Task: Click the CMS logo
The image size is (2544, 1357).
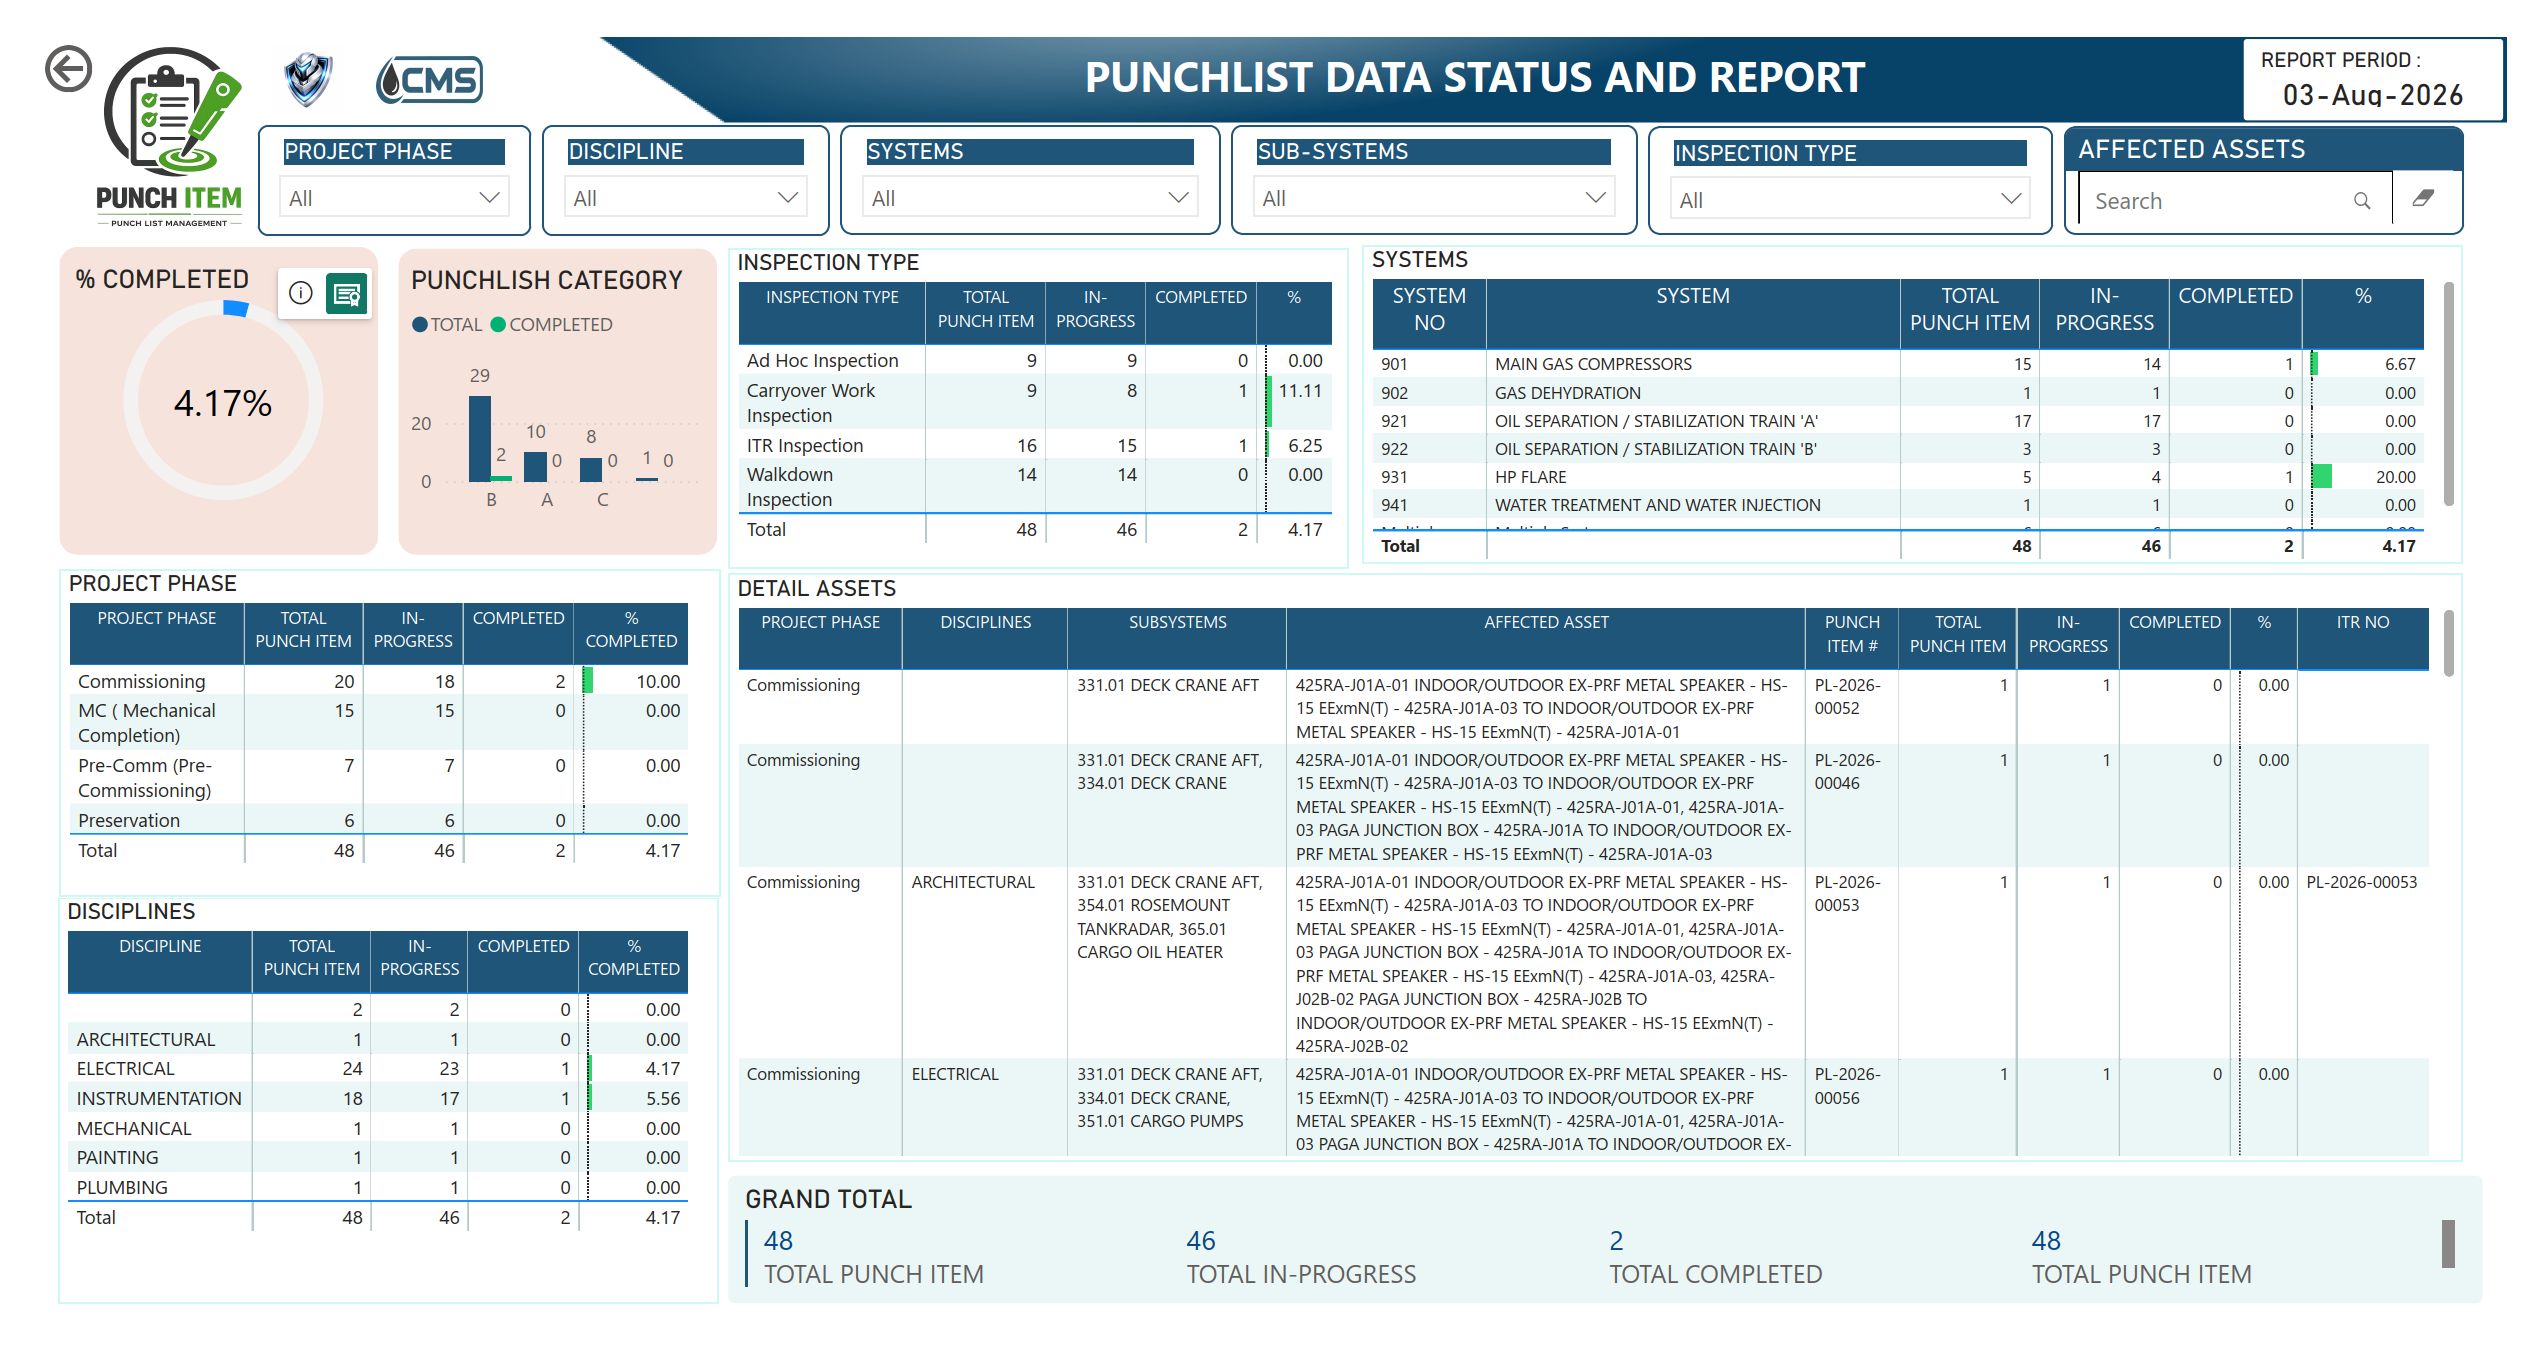Action: (429, 80)
